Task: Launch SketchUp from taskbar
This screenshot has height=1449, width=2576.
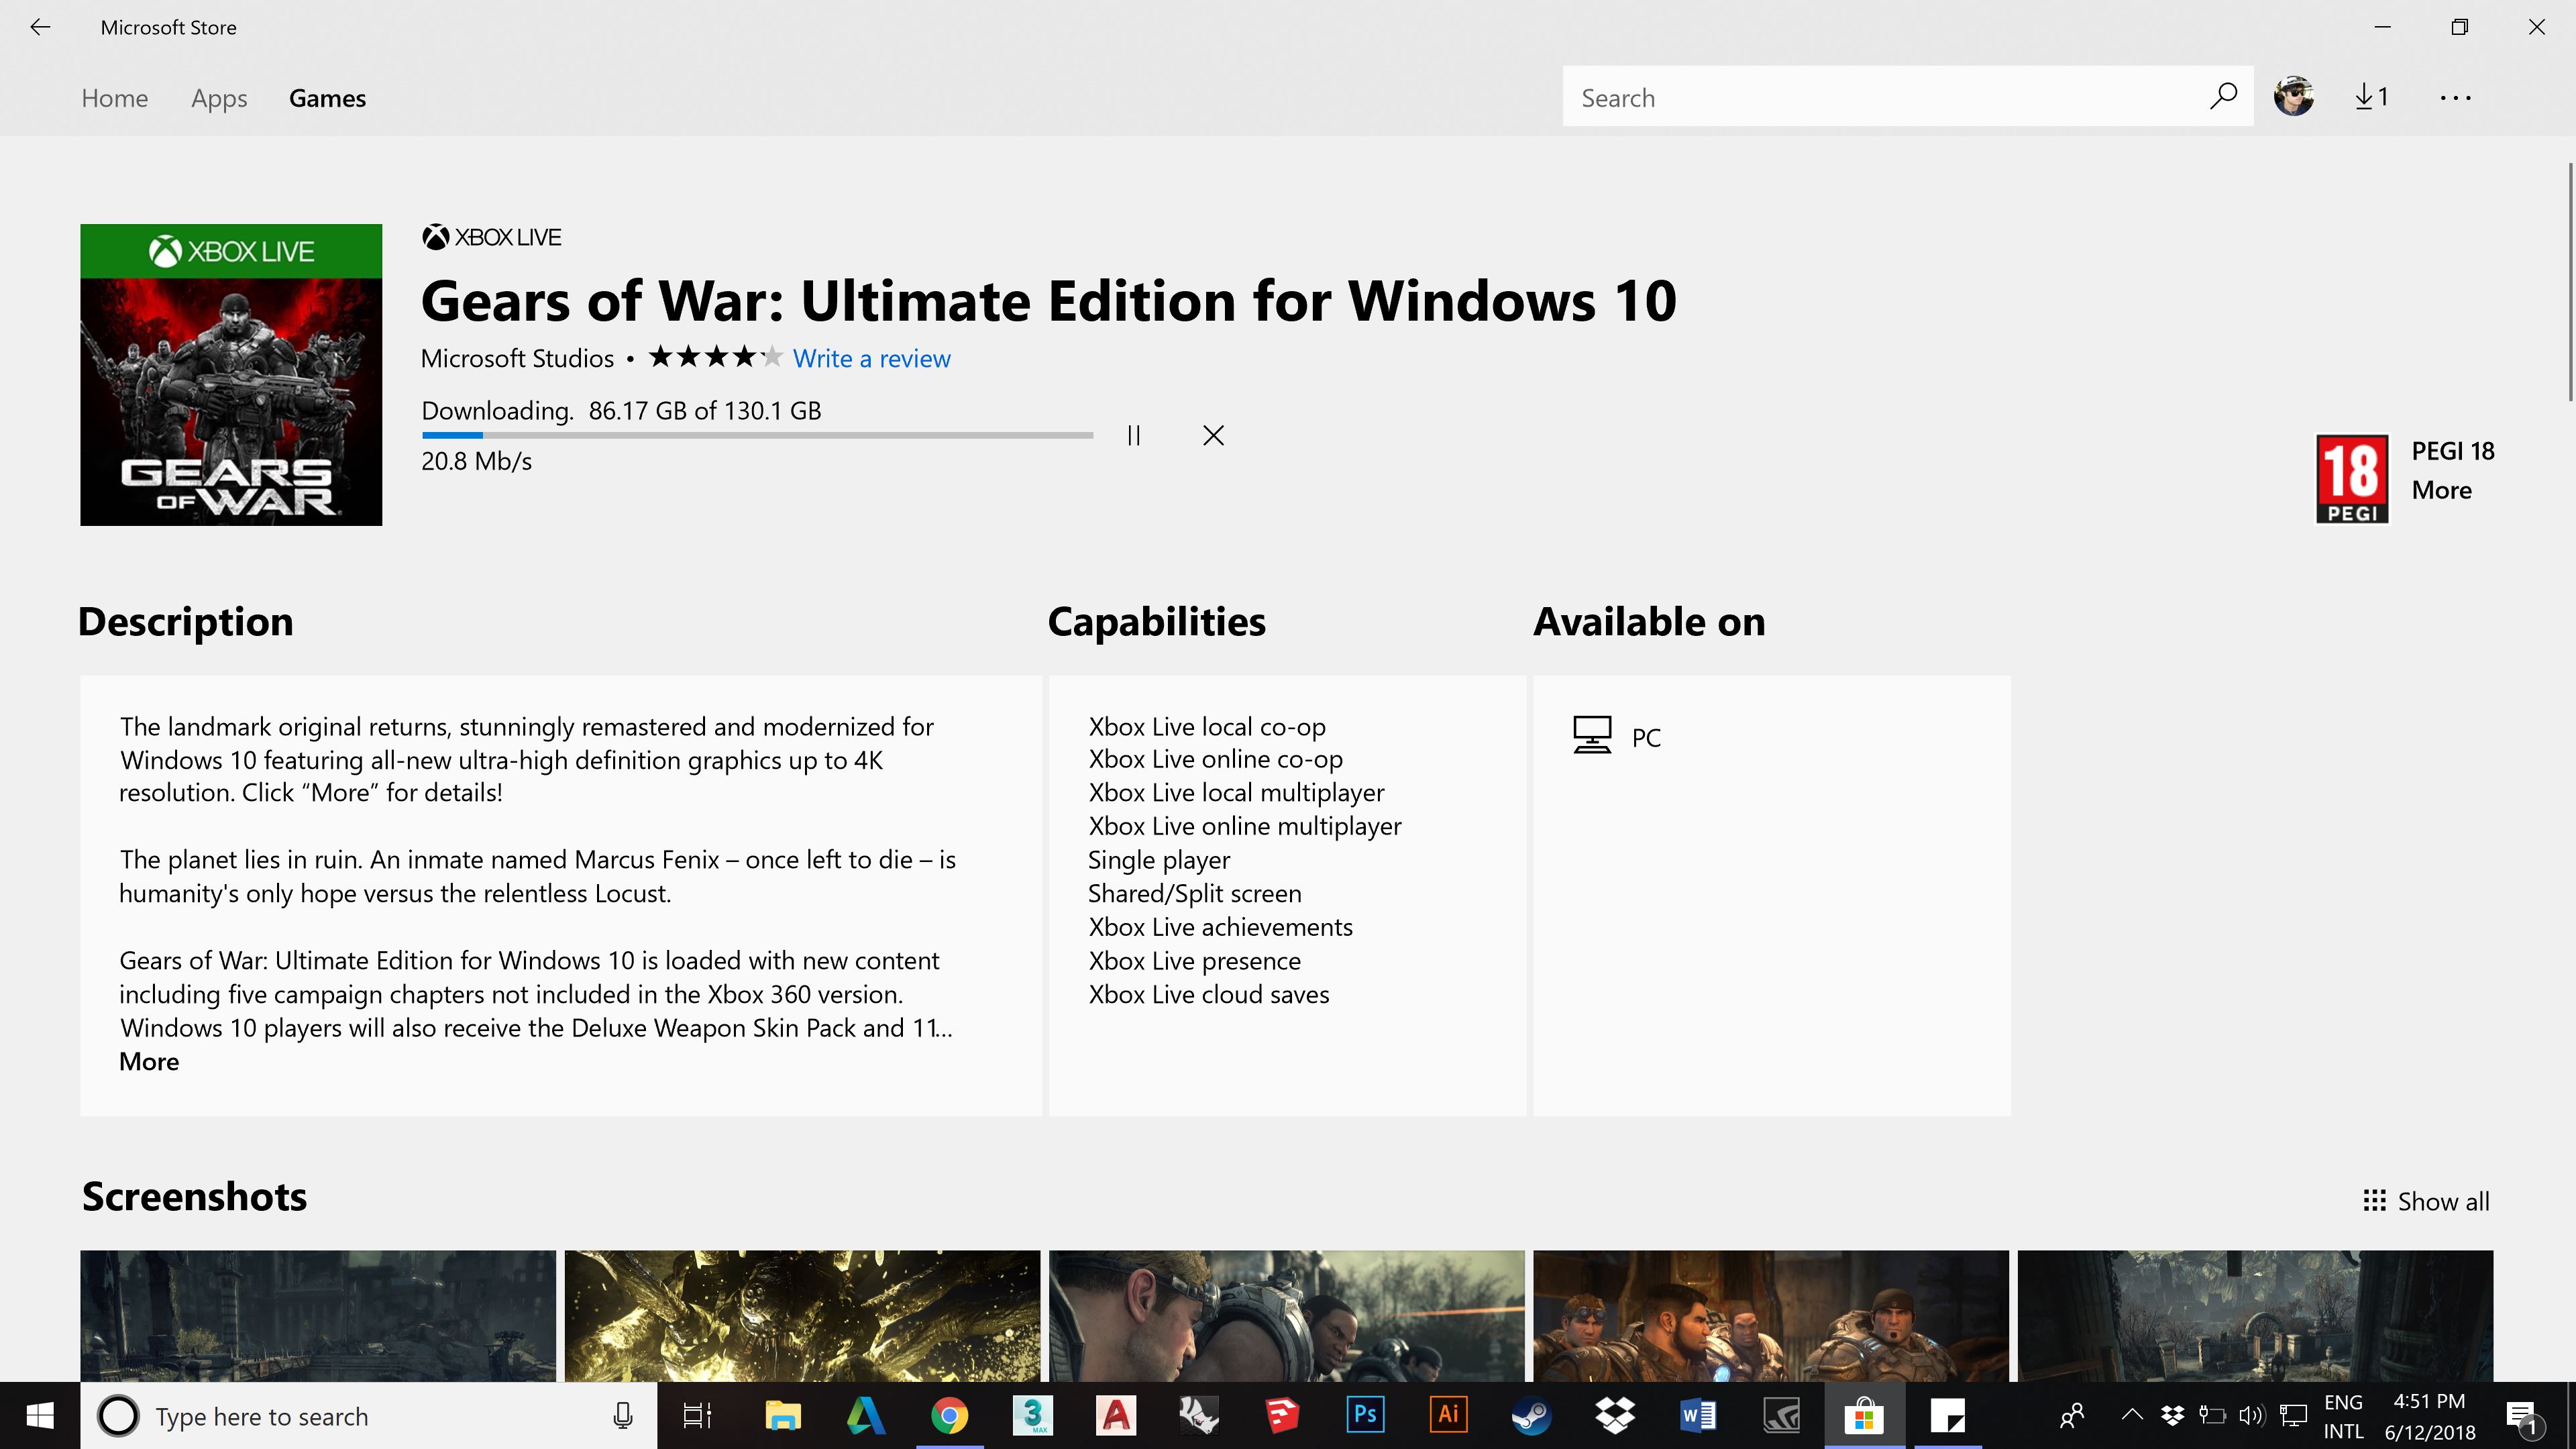Action: (1282, 1416)
